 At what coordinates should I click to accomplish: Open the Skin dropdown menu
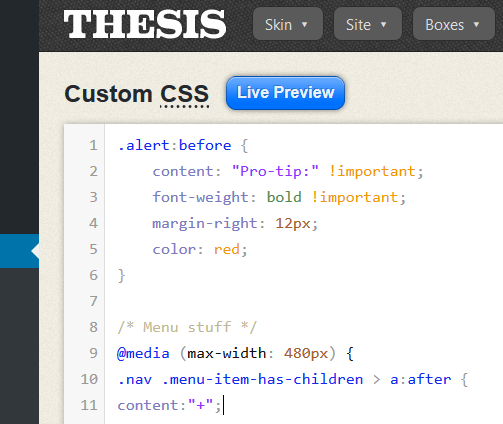[x=288, y=24]
